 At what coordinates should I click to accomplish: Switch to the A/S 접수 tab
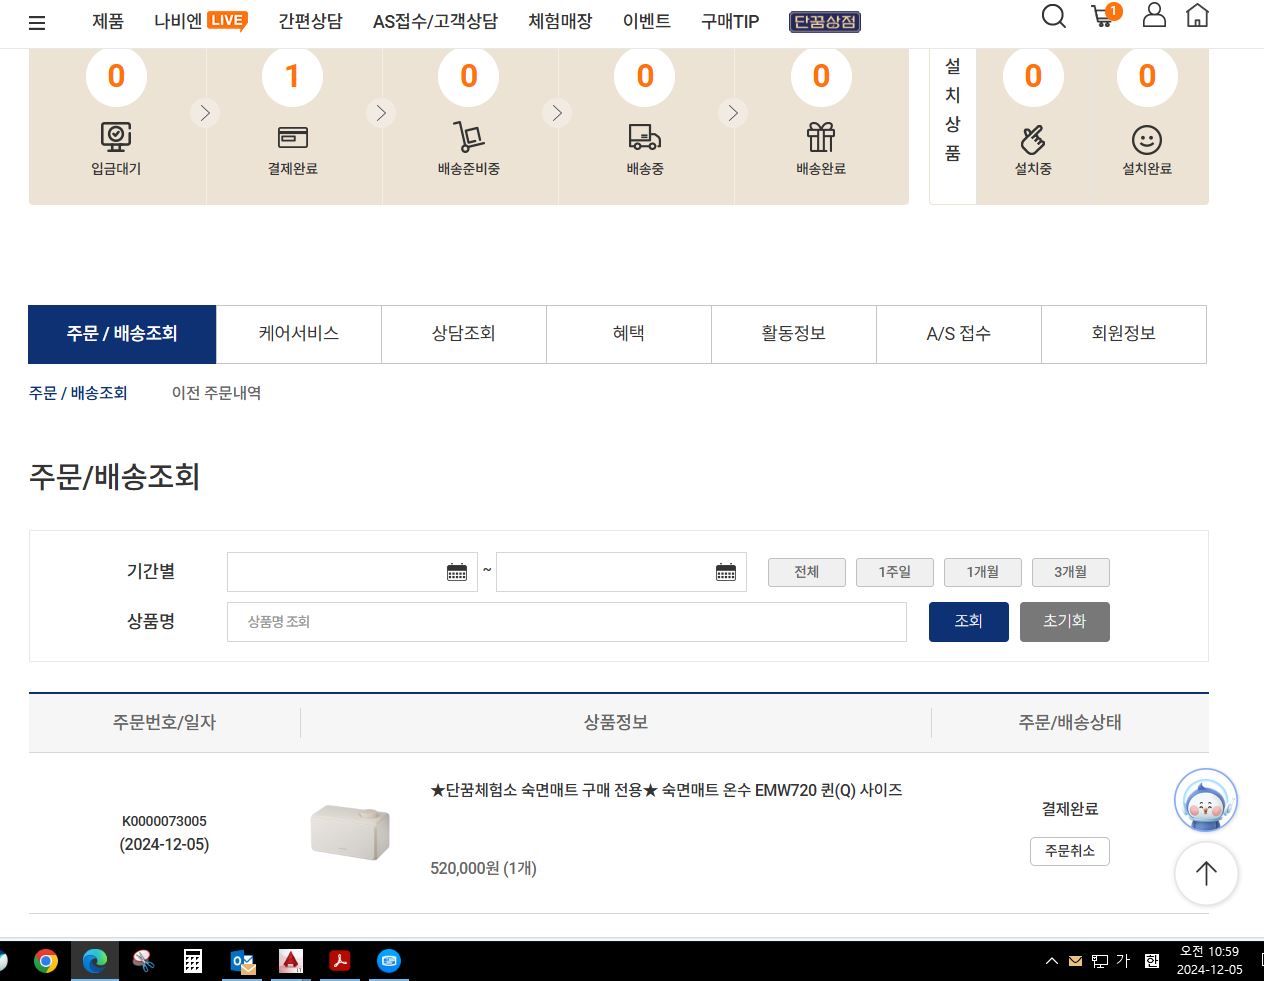(958, 334)
